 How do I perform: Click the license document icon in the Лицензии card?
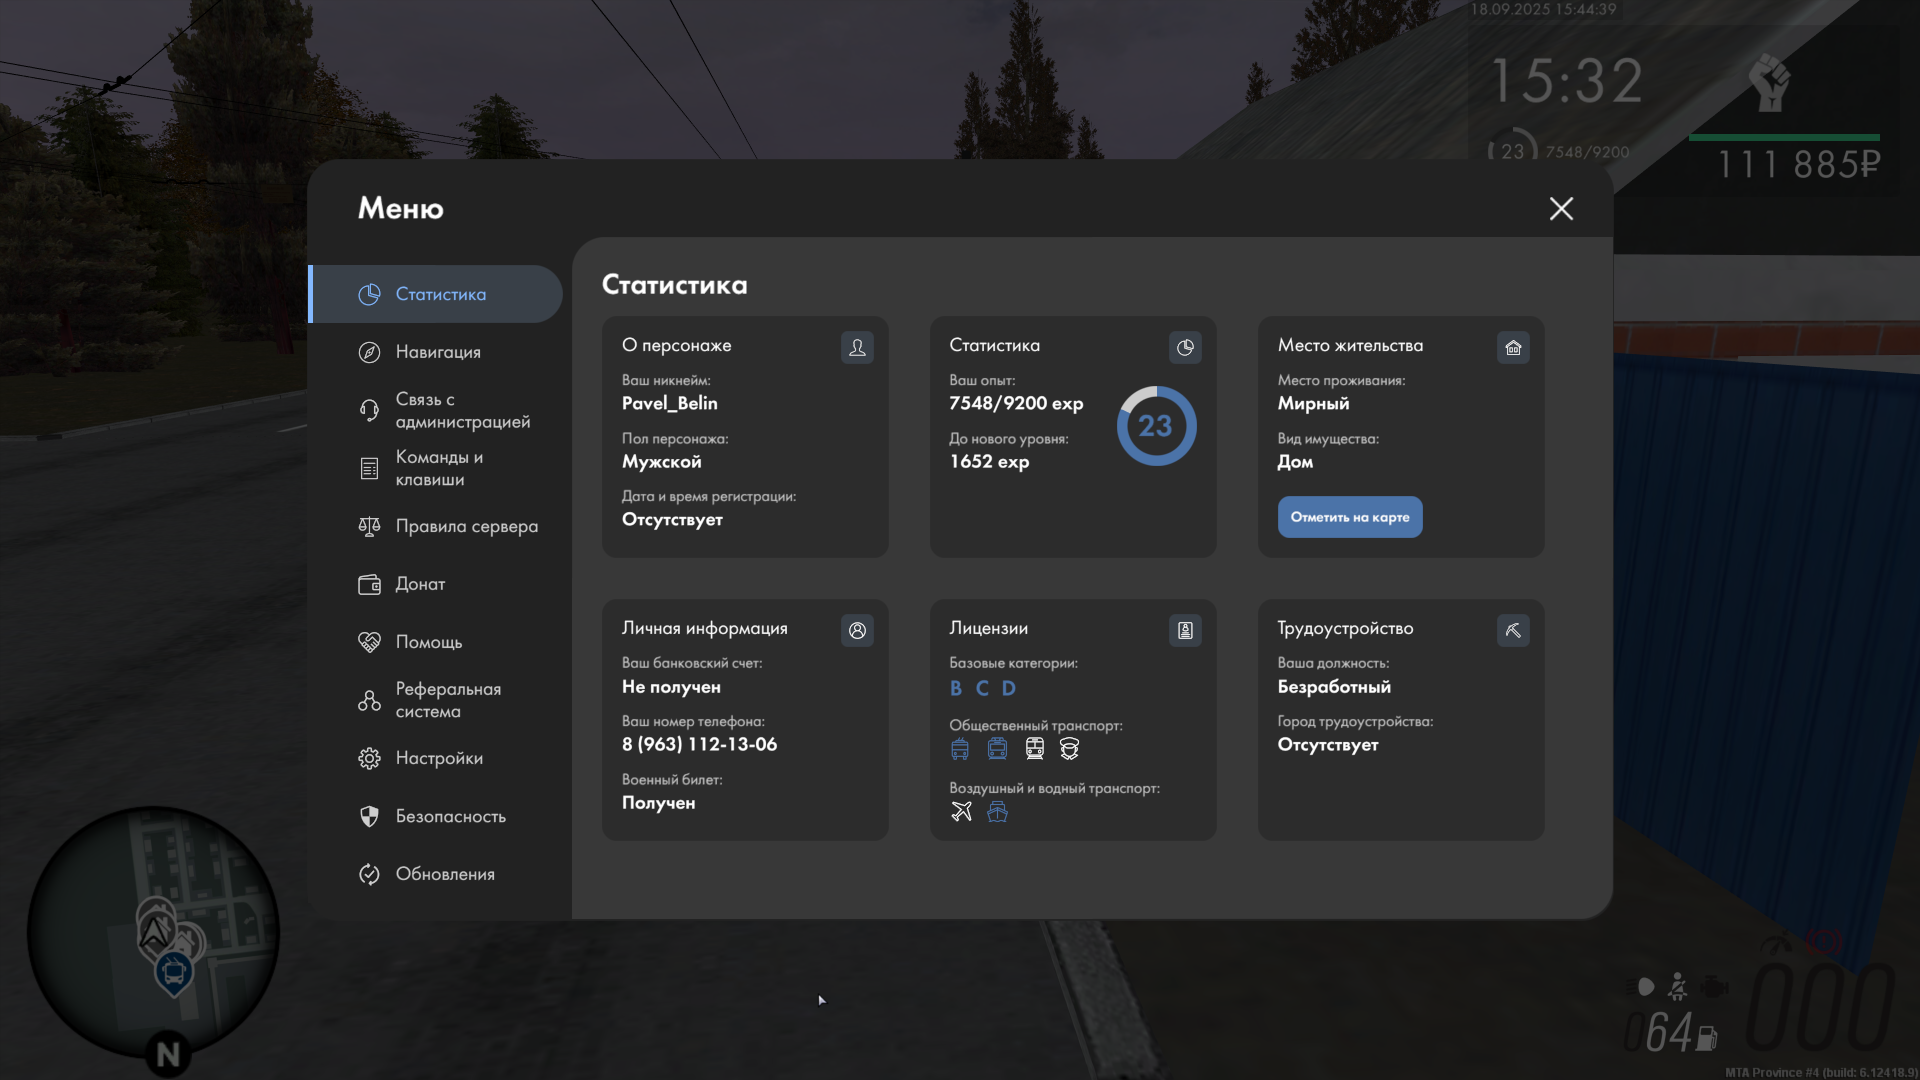[x=1185, y=630]
